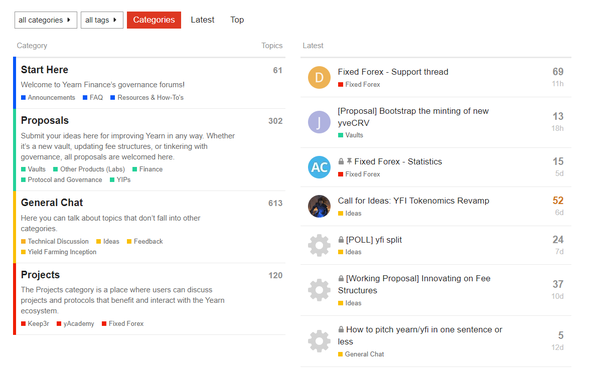Image resolution: width=600 pixels, height=370 pixels.
Task: Open Resources & How-To's subcategory
Action: point(147,98)
